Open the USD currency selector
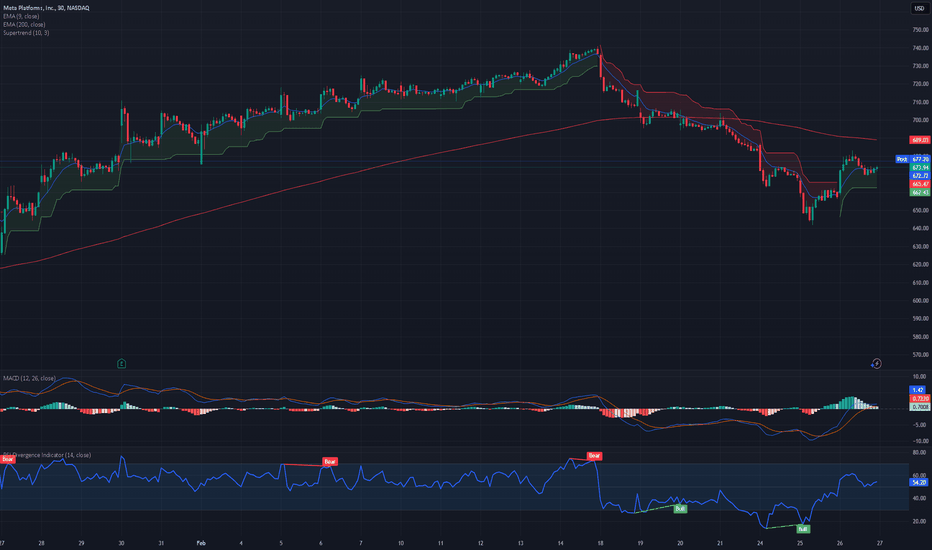This screenshot has height=550, width=932. (x=920, y=8)
